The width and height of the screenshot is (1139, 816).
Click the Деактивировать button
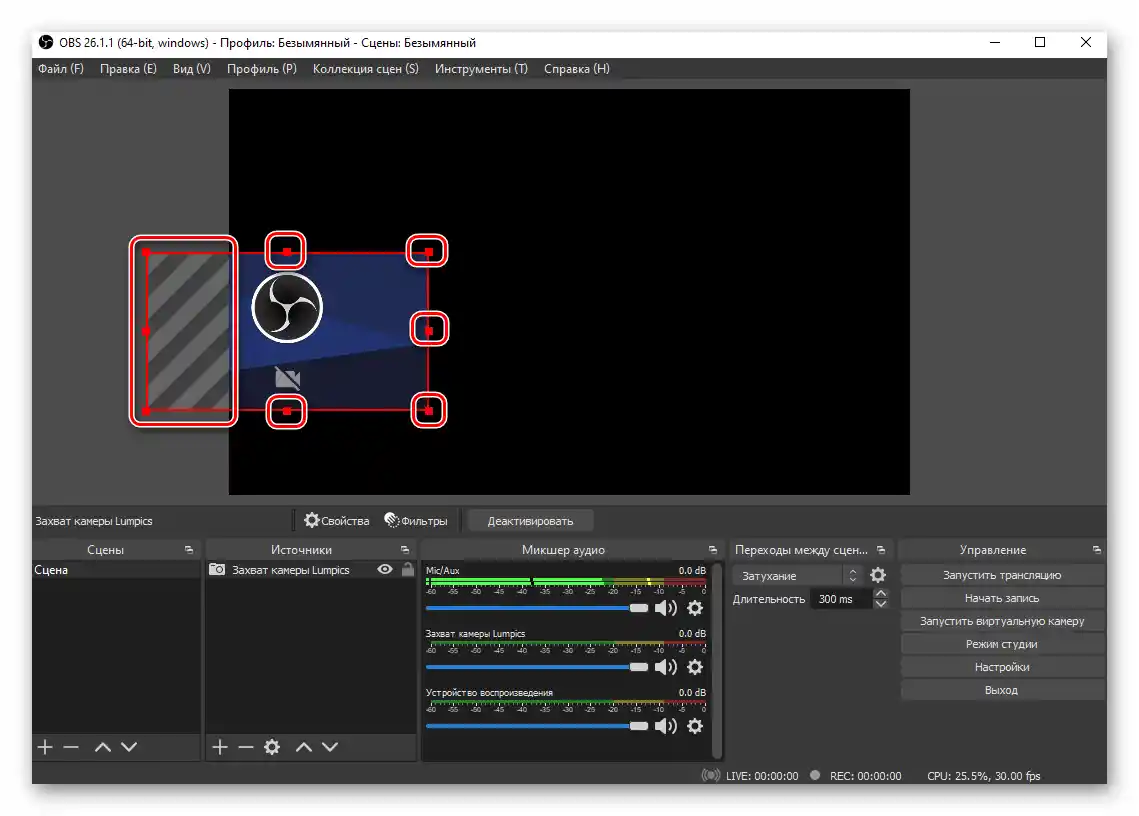(x=530, y=521)
